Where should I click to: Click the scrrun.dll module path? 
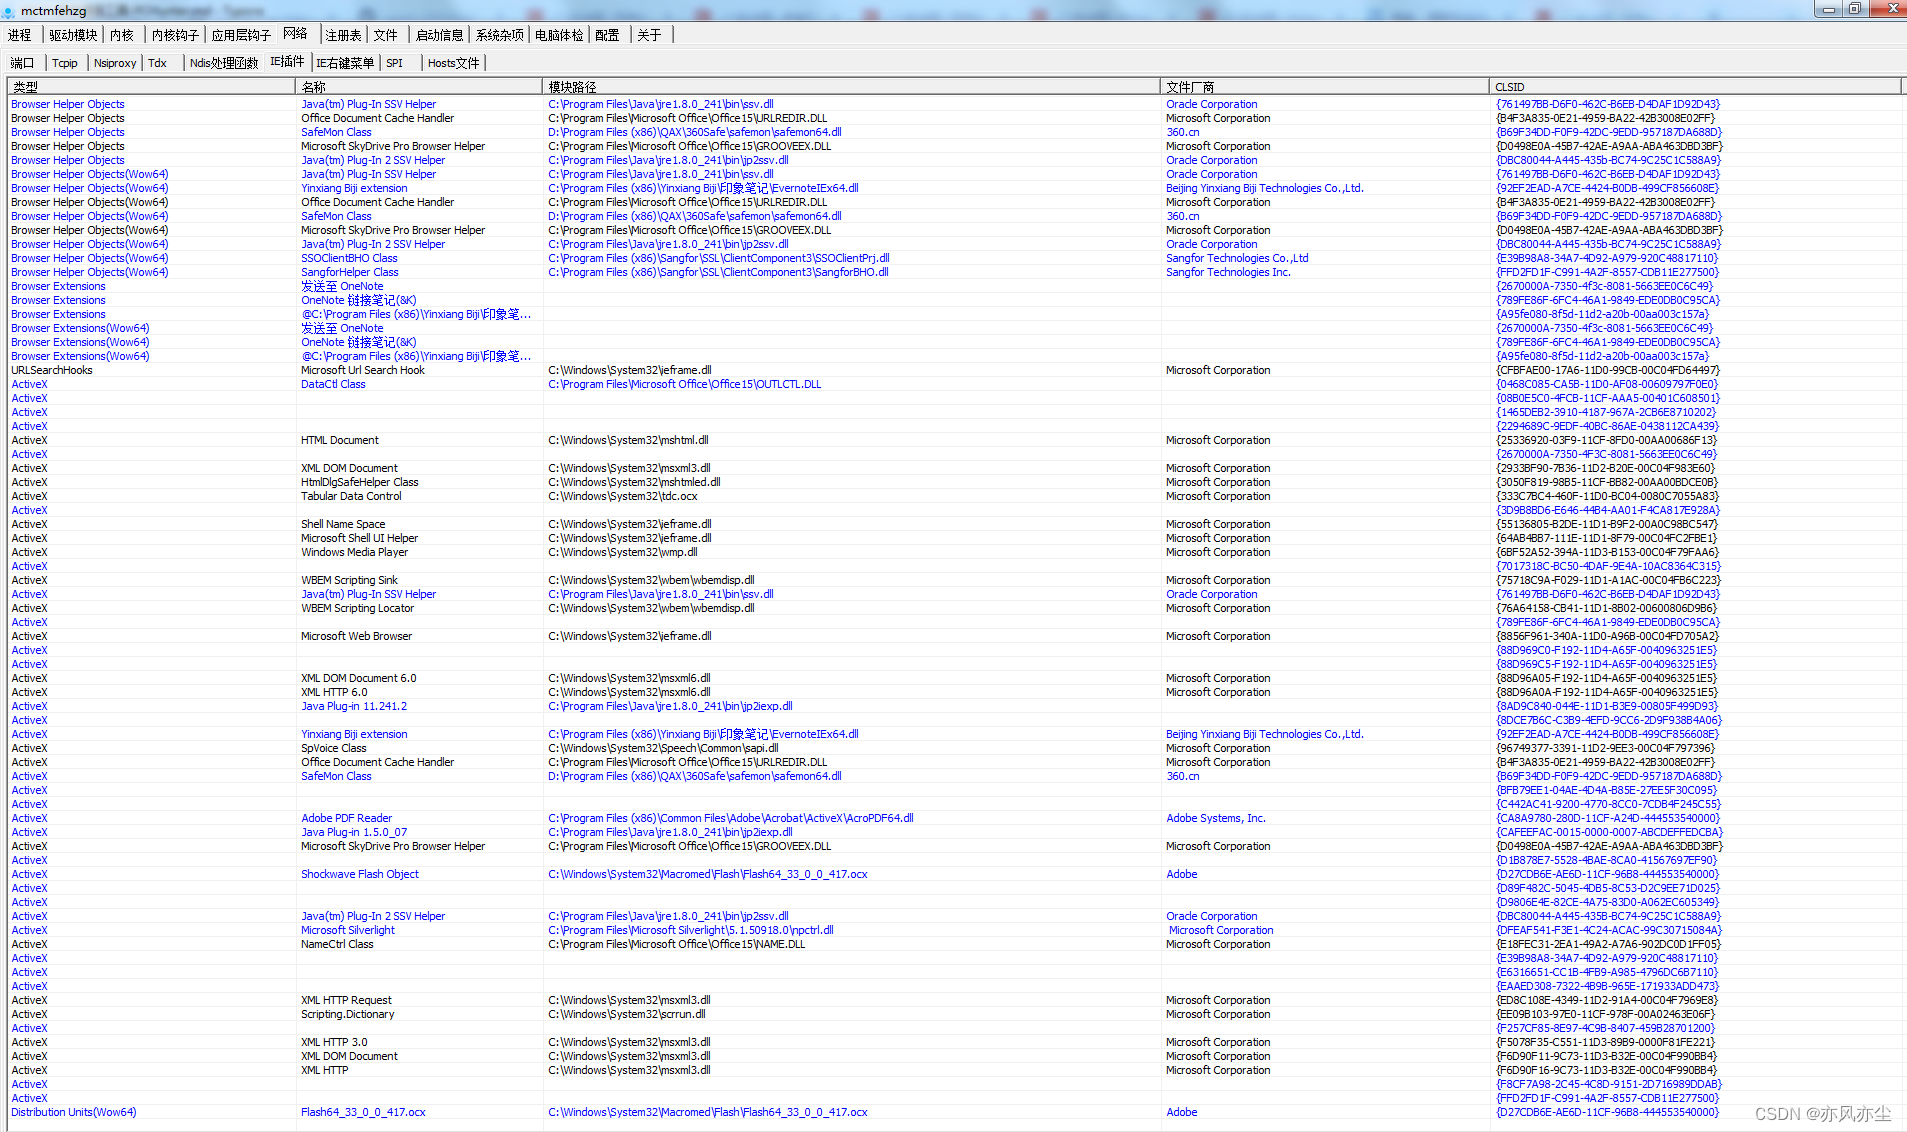pyautogui.click(x=627, y=1014)
